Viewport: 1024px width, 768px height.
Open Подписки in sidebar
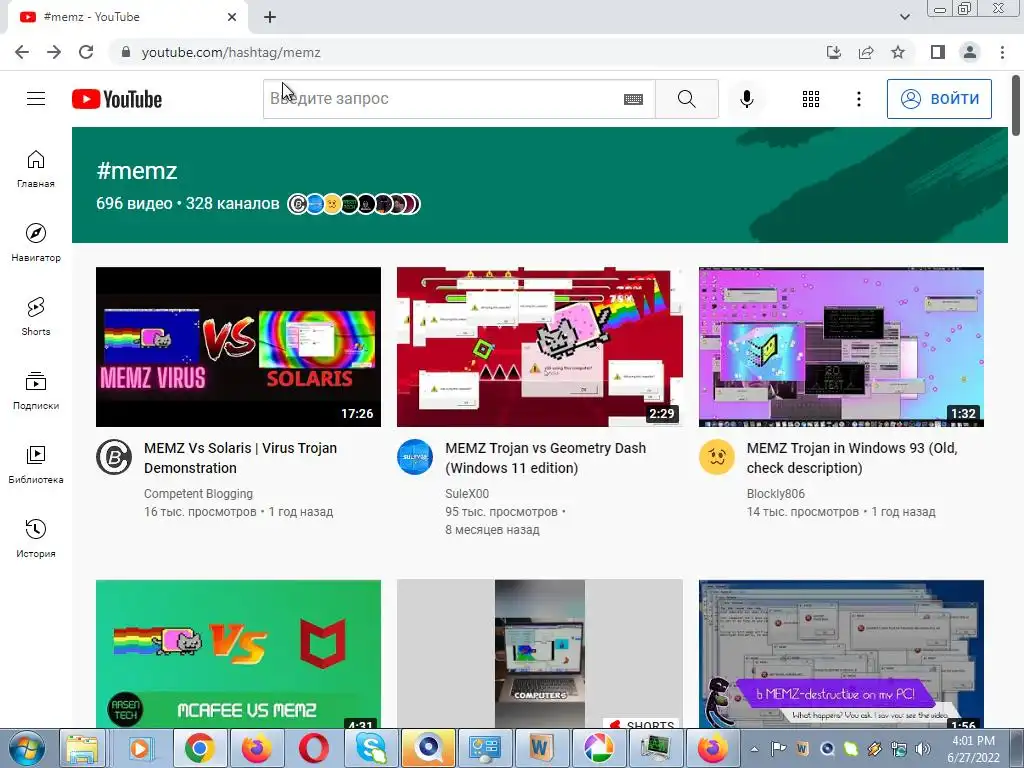click(36, 391)
